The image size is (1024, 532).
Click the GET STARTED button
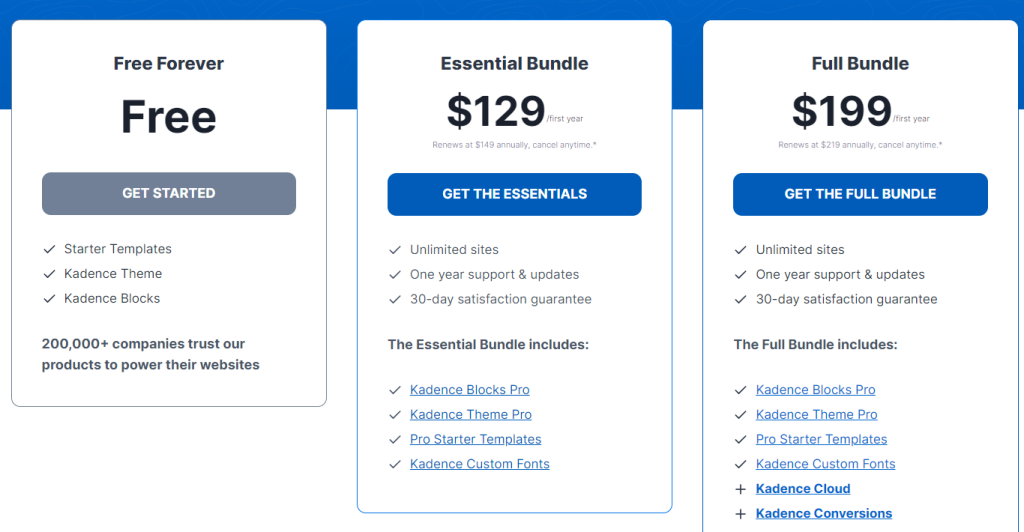click(168, 193)
